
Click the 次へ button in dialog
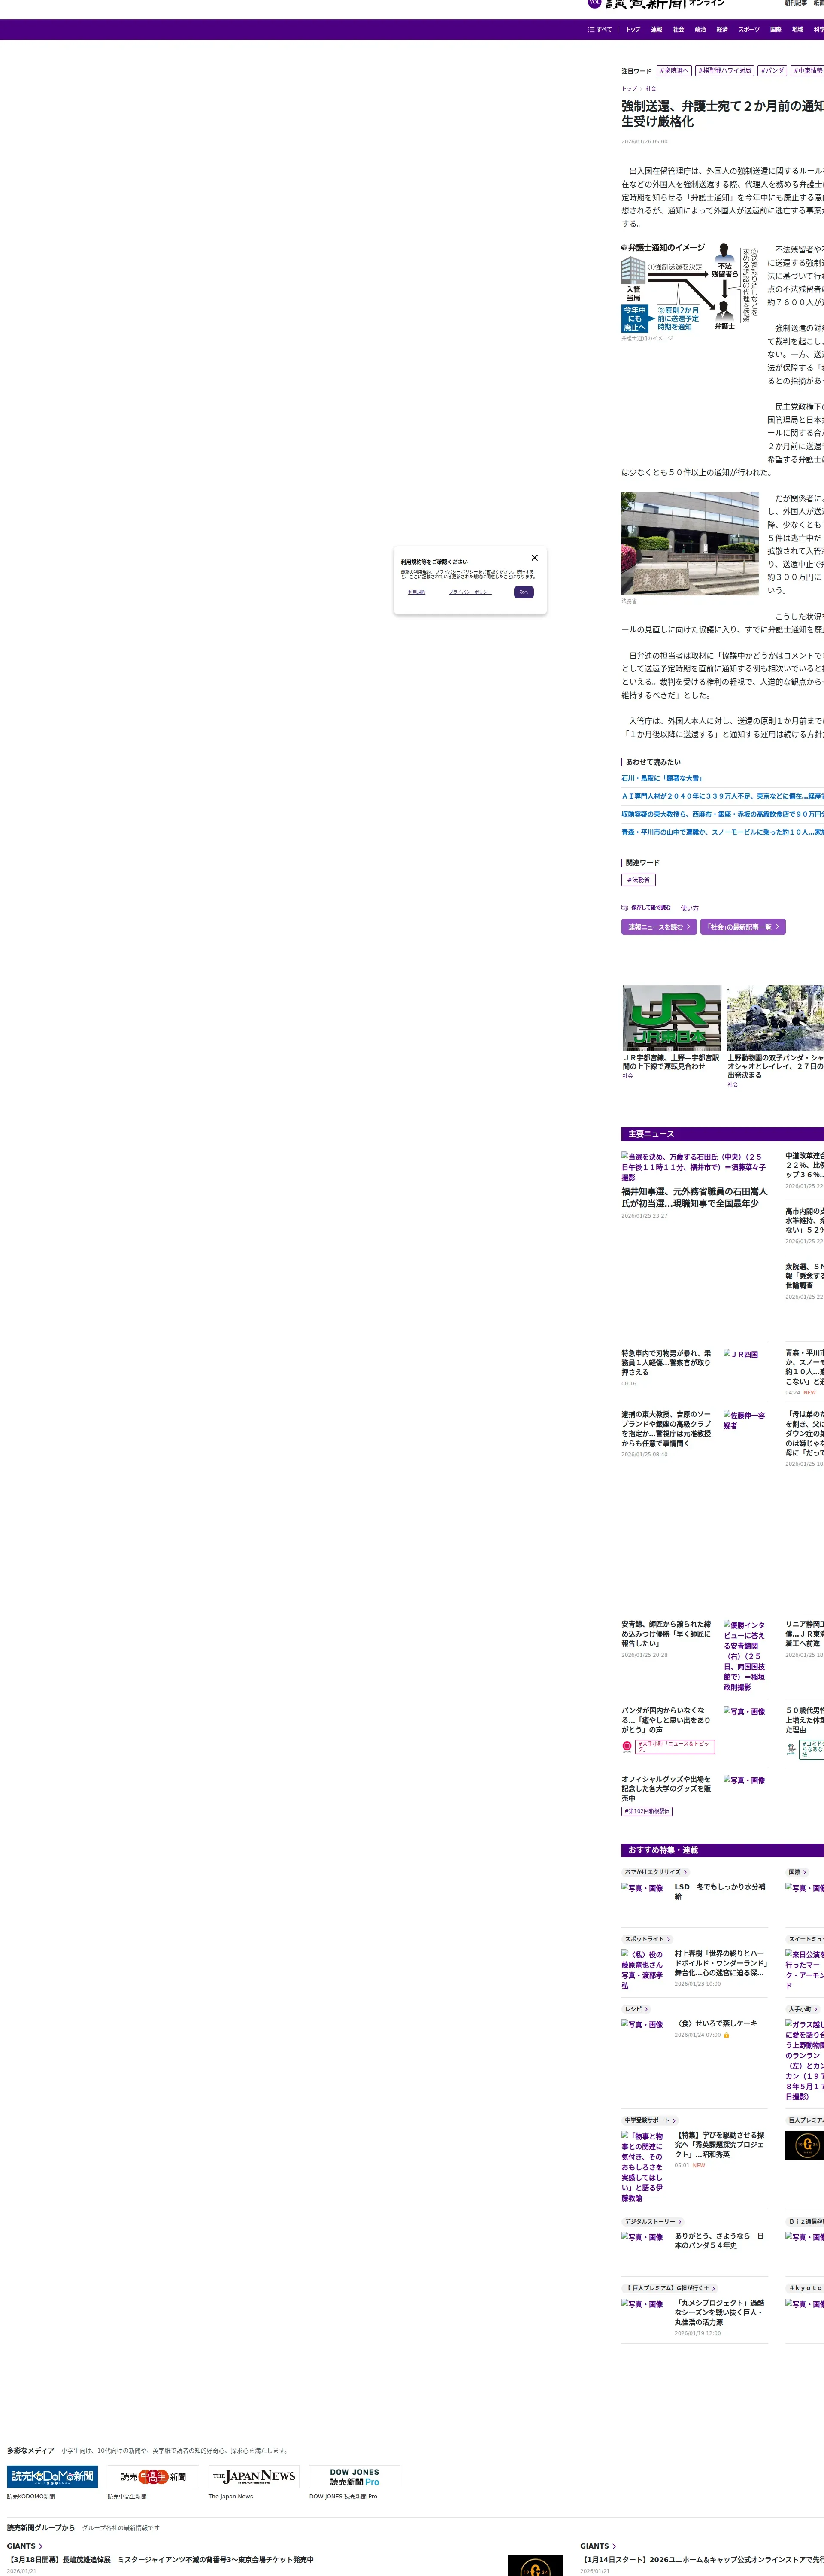click(524, 592)
